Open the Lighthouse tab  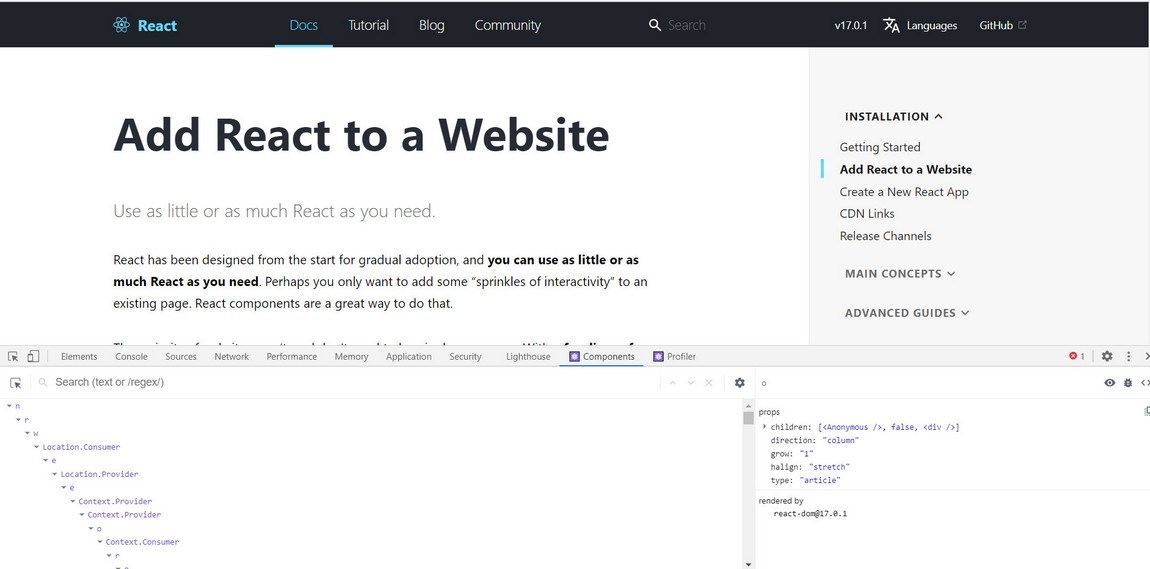tap(528, 356)
